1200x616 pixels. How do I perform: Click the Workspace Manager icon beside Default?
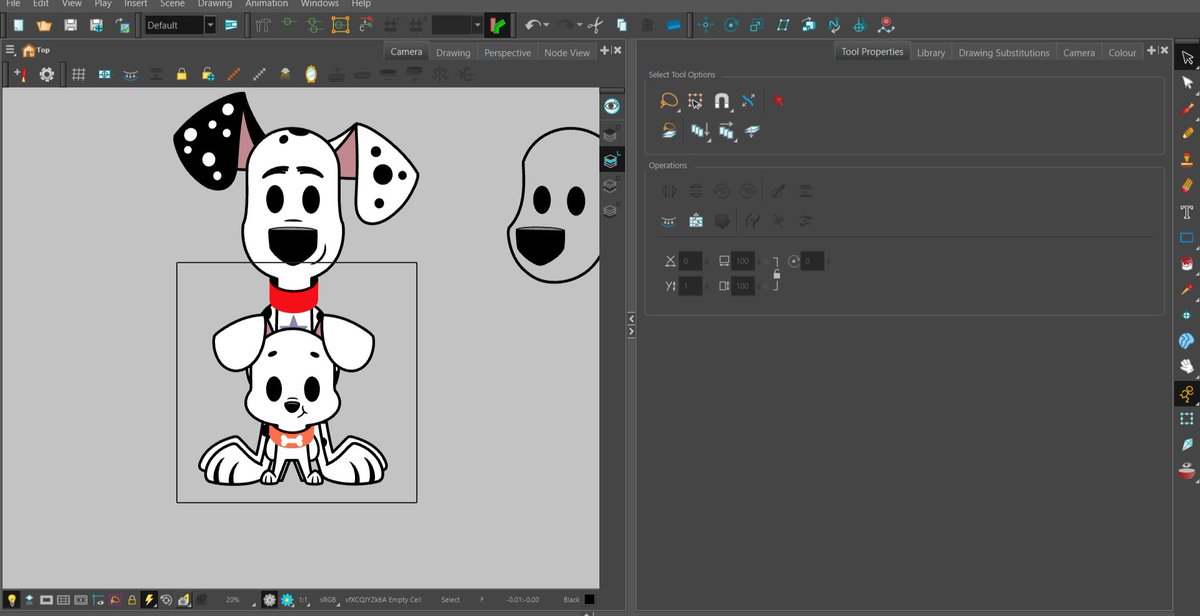[x=231, y=25]
